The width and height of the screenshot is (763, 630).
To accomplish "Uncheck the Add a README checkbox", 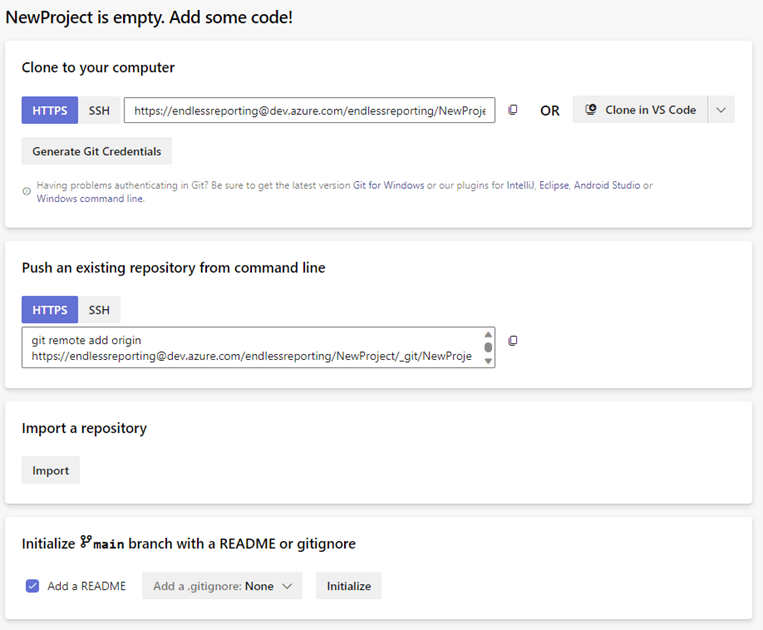I will coord(33,586).
